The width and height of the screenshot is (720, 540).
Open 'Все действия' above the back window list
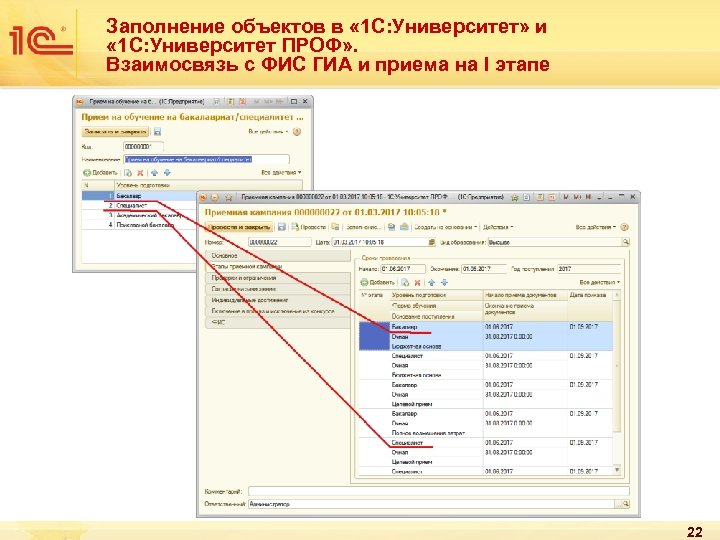click(281, 173)
